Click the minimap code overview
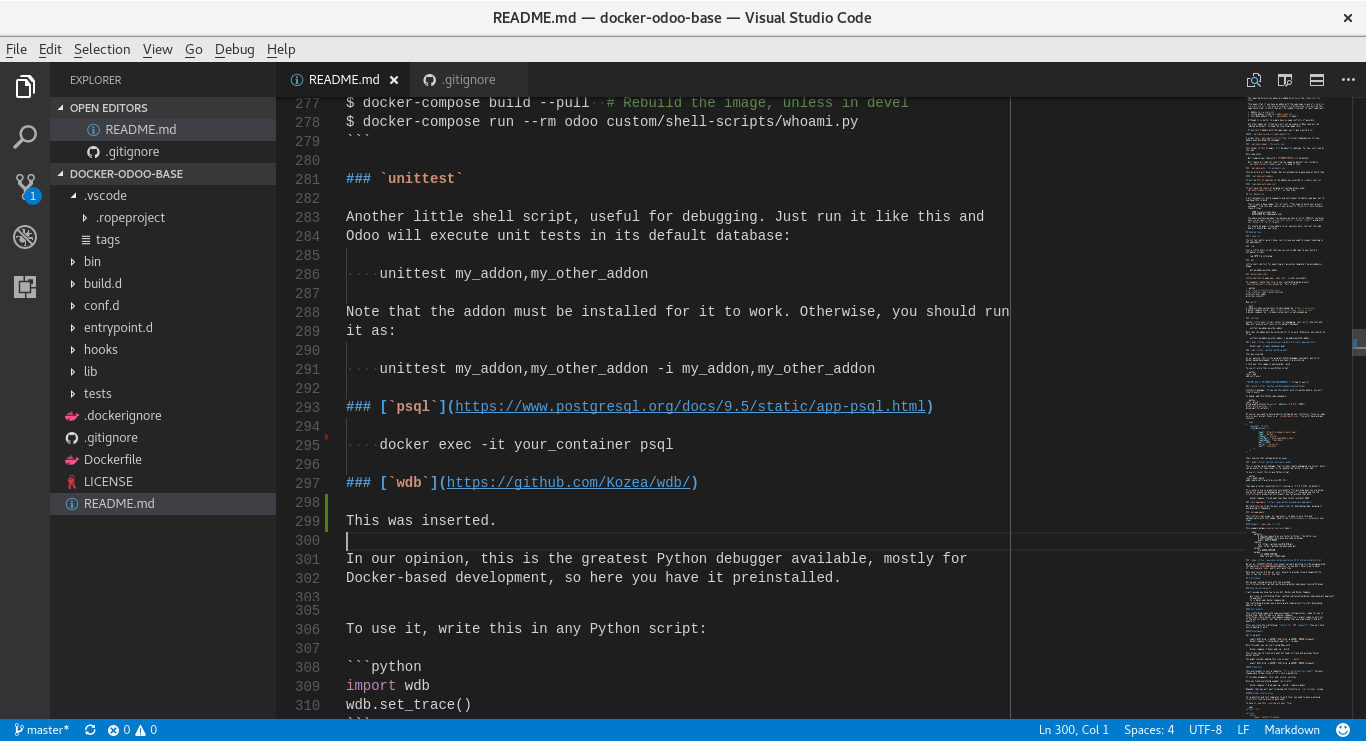Viewport: 1366px width, 741px height. point(1298,408)
